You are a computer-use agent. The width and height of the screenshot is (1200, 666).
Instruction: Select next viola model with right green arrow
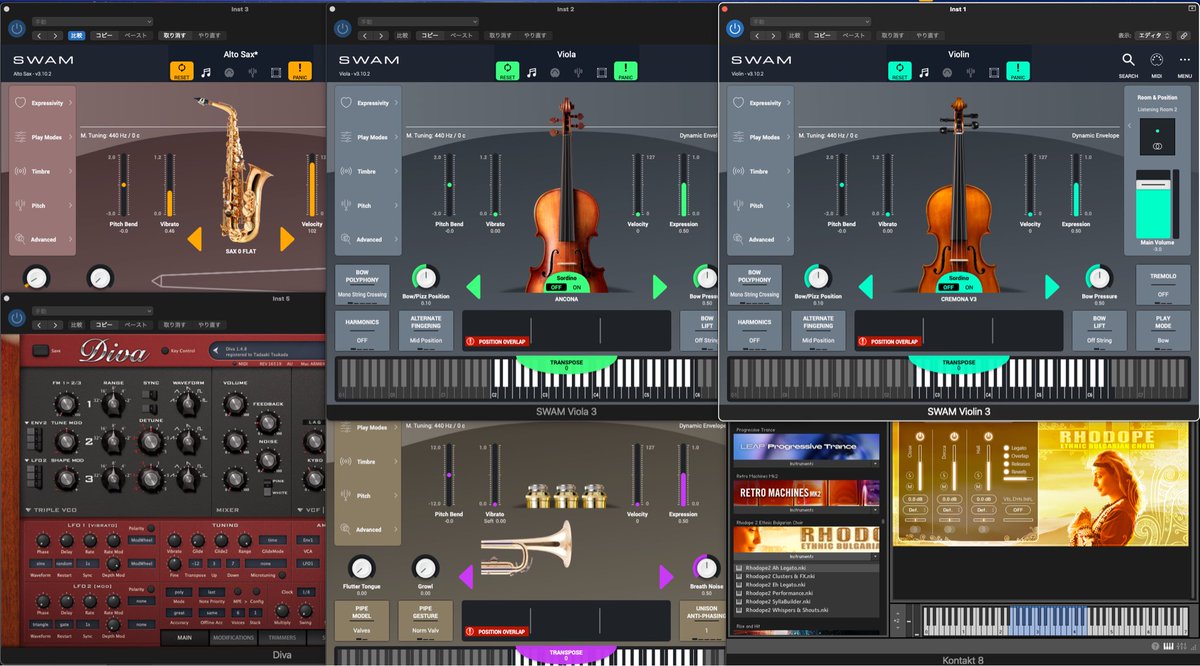pos(659,287)
